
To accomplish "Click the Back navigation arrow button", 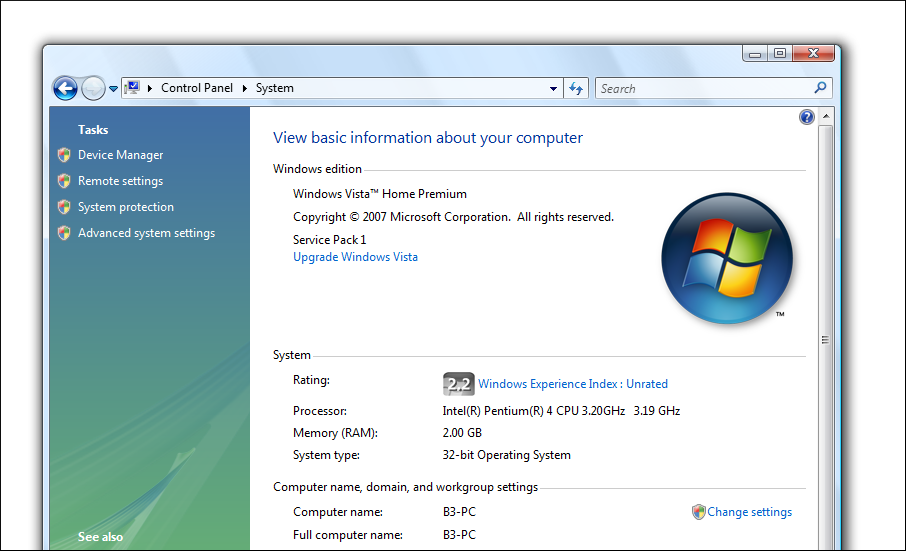I will click(x=65, y=88).
